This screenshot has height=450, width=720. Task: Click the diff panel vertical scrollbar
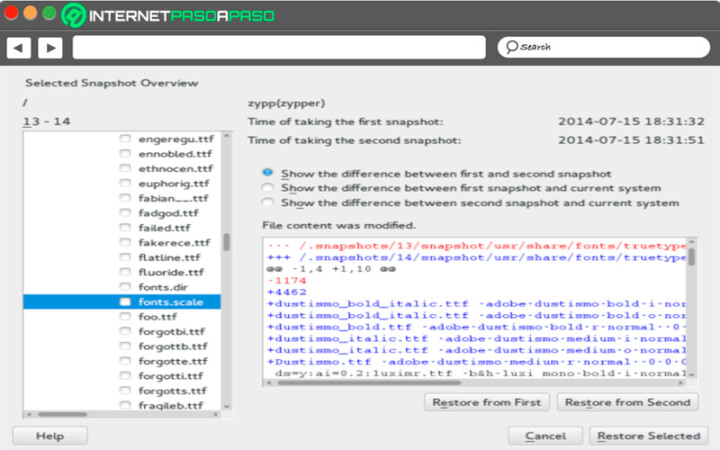pos(691,258)
